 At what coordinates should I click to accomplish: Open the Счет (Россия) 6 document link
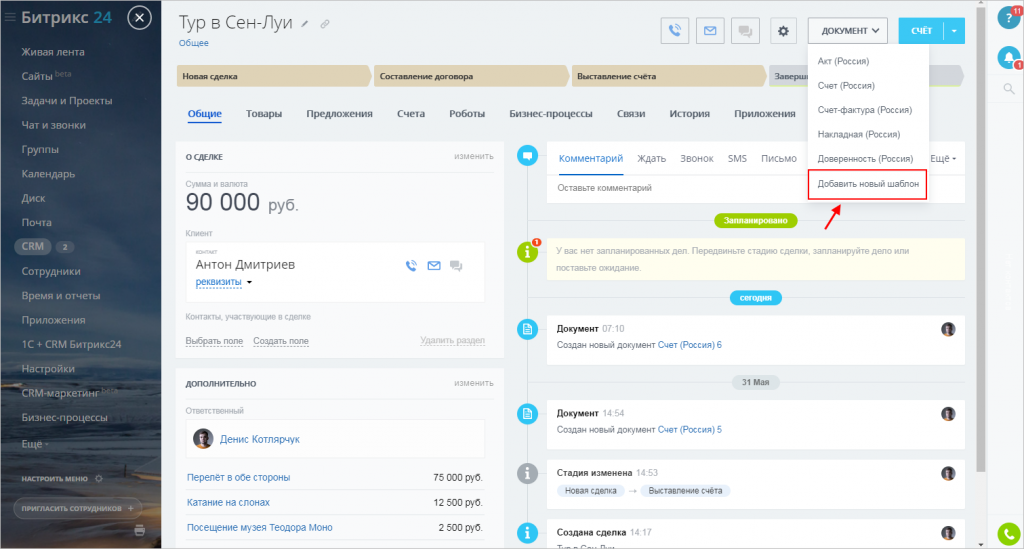(690, 345)
